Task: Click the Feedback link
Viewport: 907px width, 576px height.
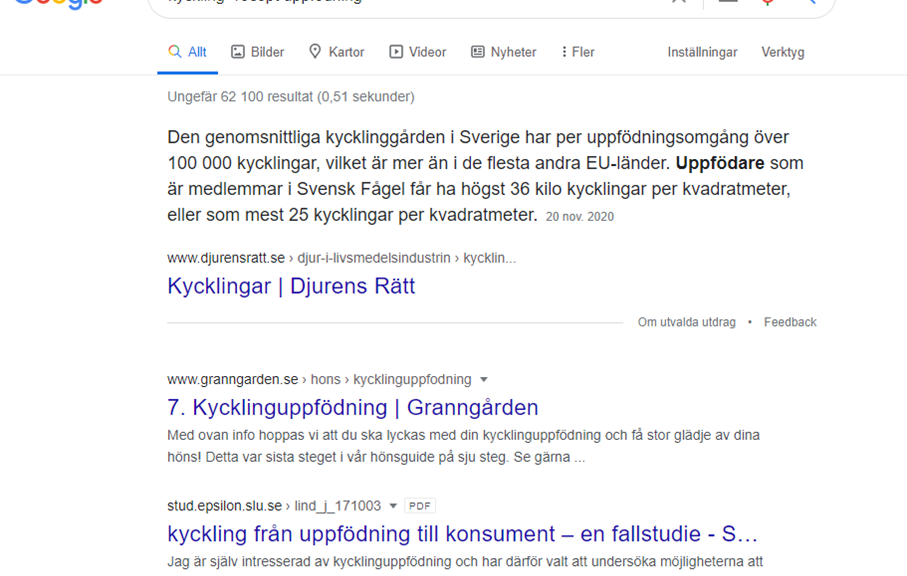Action: tap(790, 322)
